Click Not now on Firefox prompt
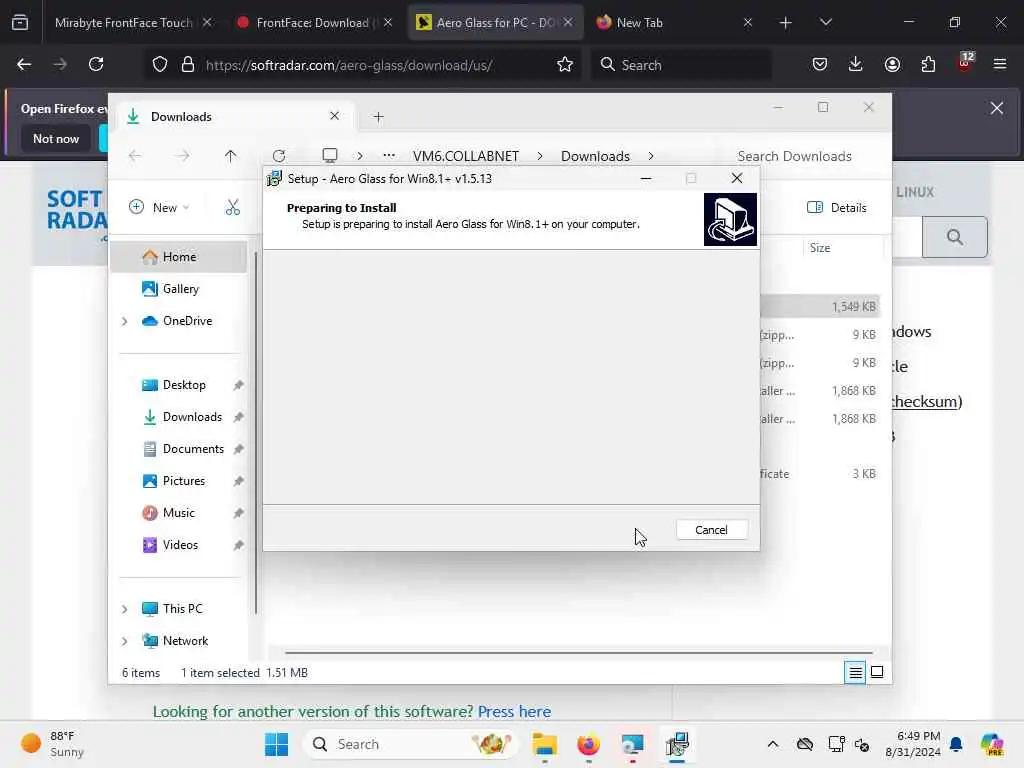Viewport: 1024px width, 768px height. [56, 138]
